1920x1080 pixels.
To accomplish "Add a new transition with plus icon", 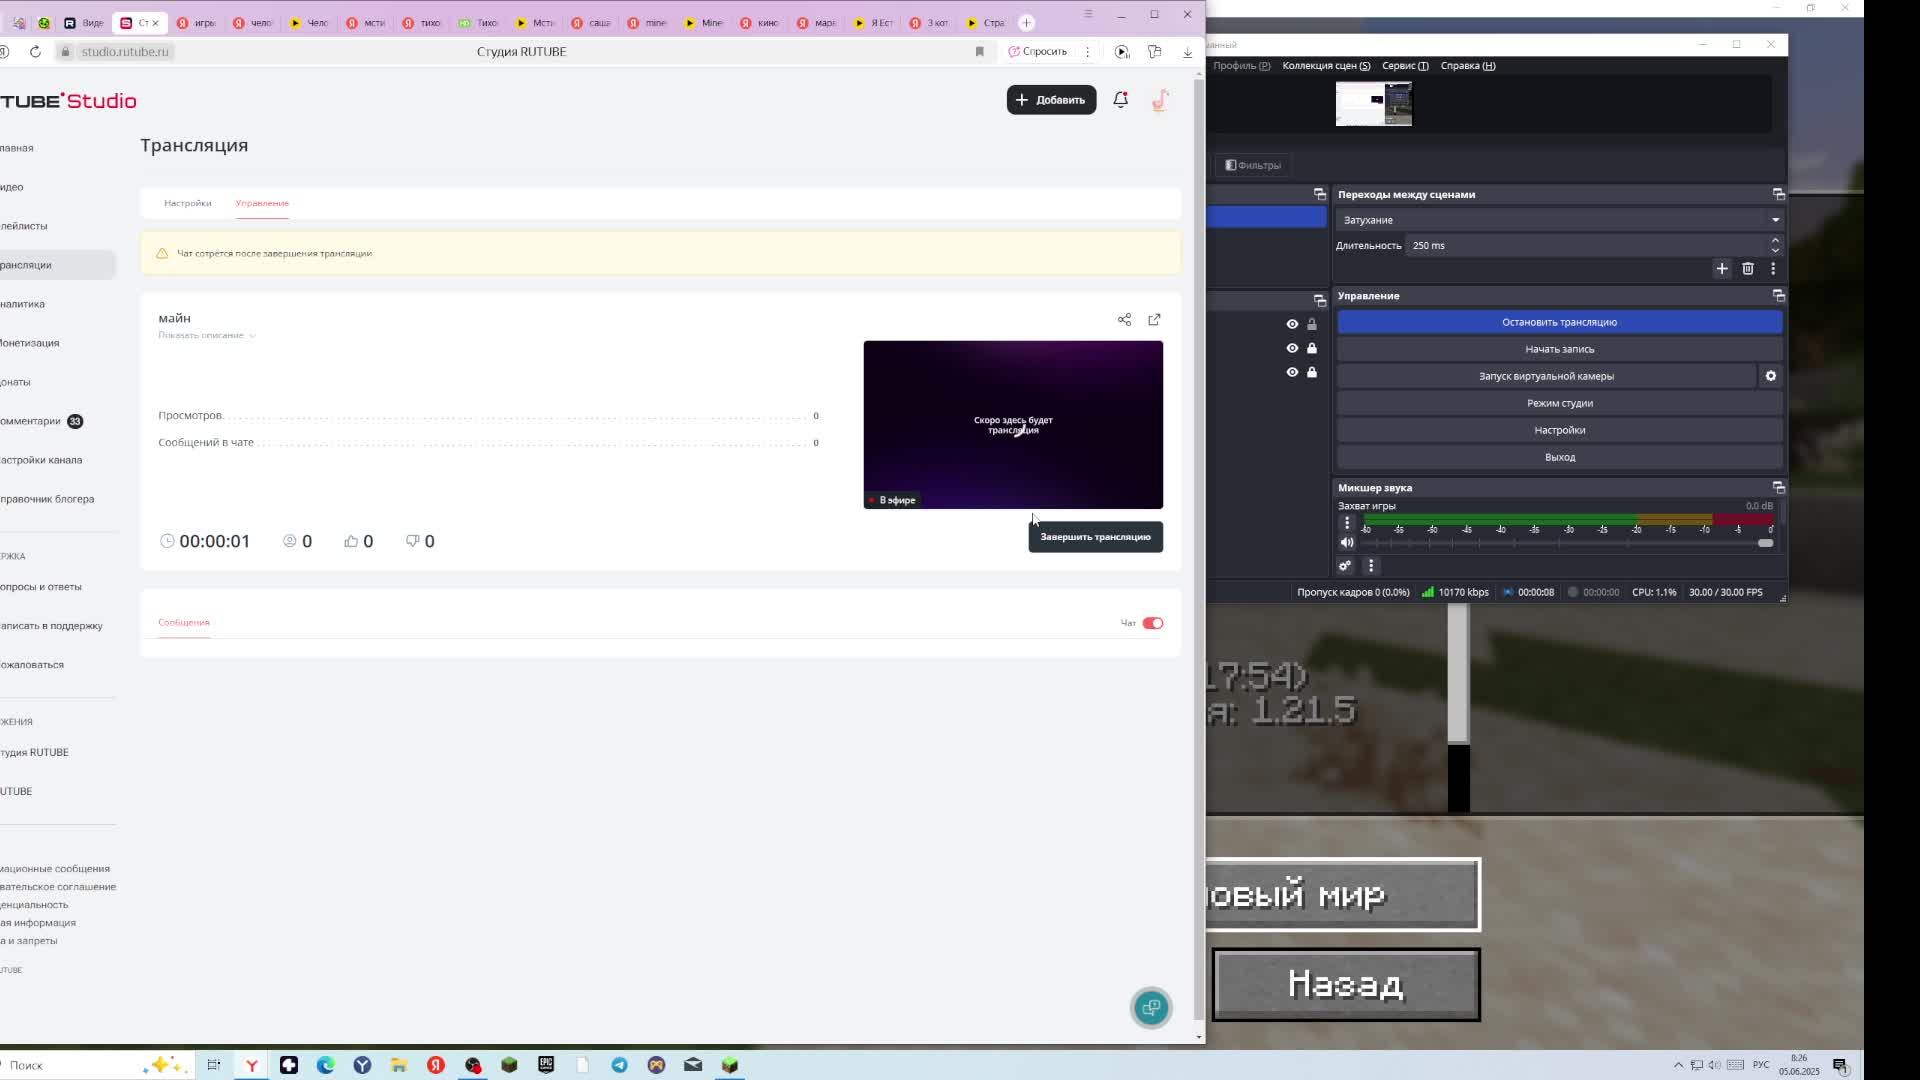I will pos(1721,269).
